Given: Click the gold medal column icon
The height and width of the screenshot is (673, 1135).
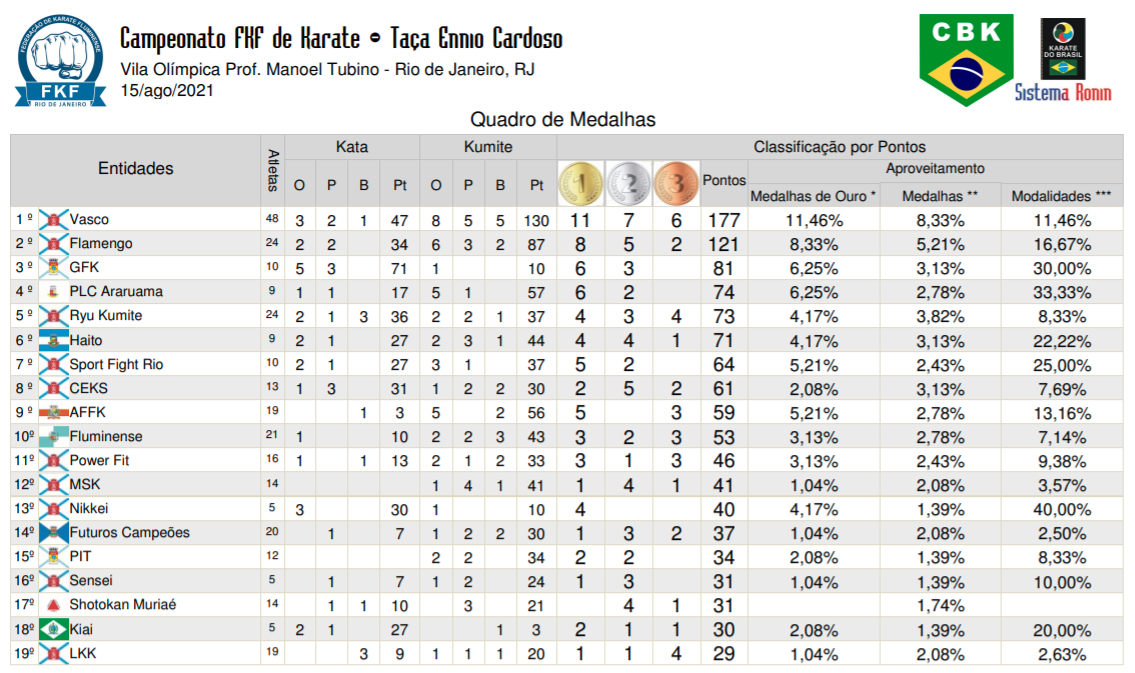Looking at the screenshot, I should pos(579,183).
